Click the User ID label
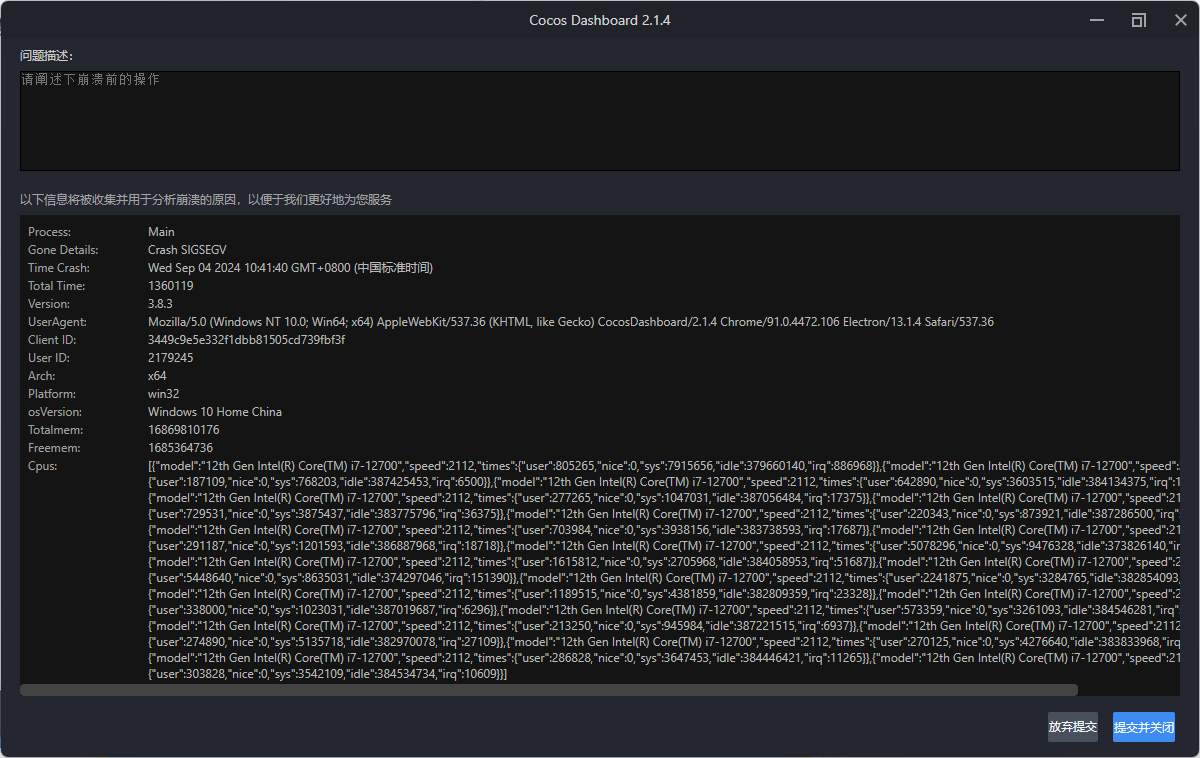This screenshot has width=1200, height=758. tap(48, 358)
